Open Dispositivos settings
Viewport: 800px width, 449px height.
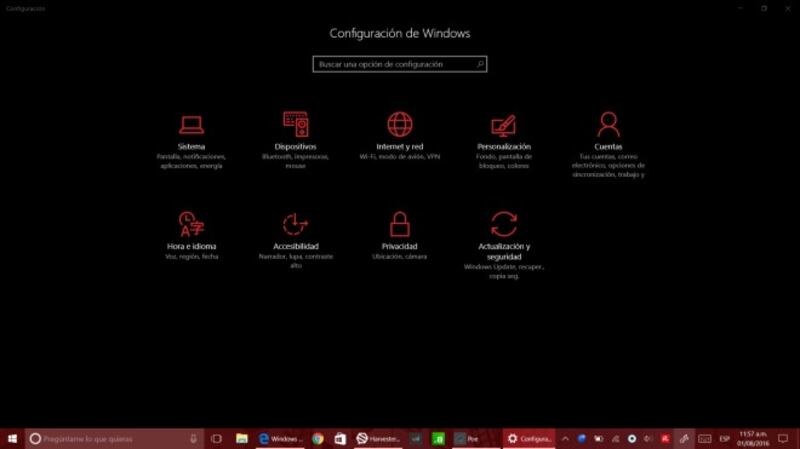(295, 125)
